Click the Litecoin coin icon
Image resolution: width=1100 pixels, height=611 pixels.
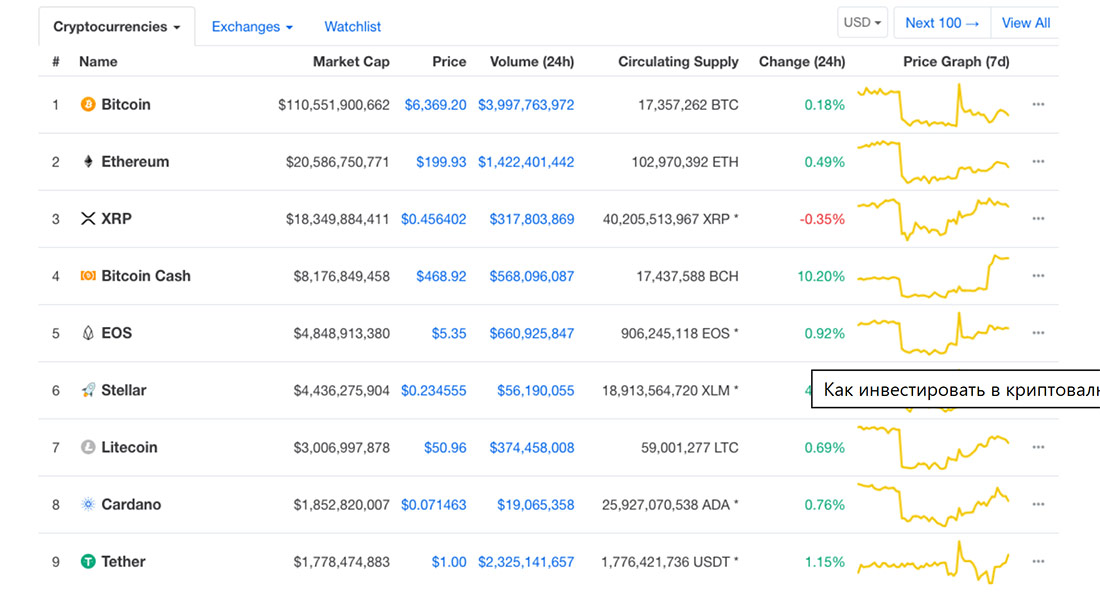[88, 447]
